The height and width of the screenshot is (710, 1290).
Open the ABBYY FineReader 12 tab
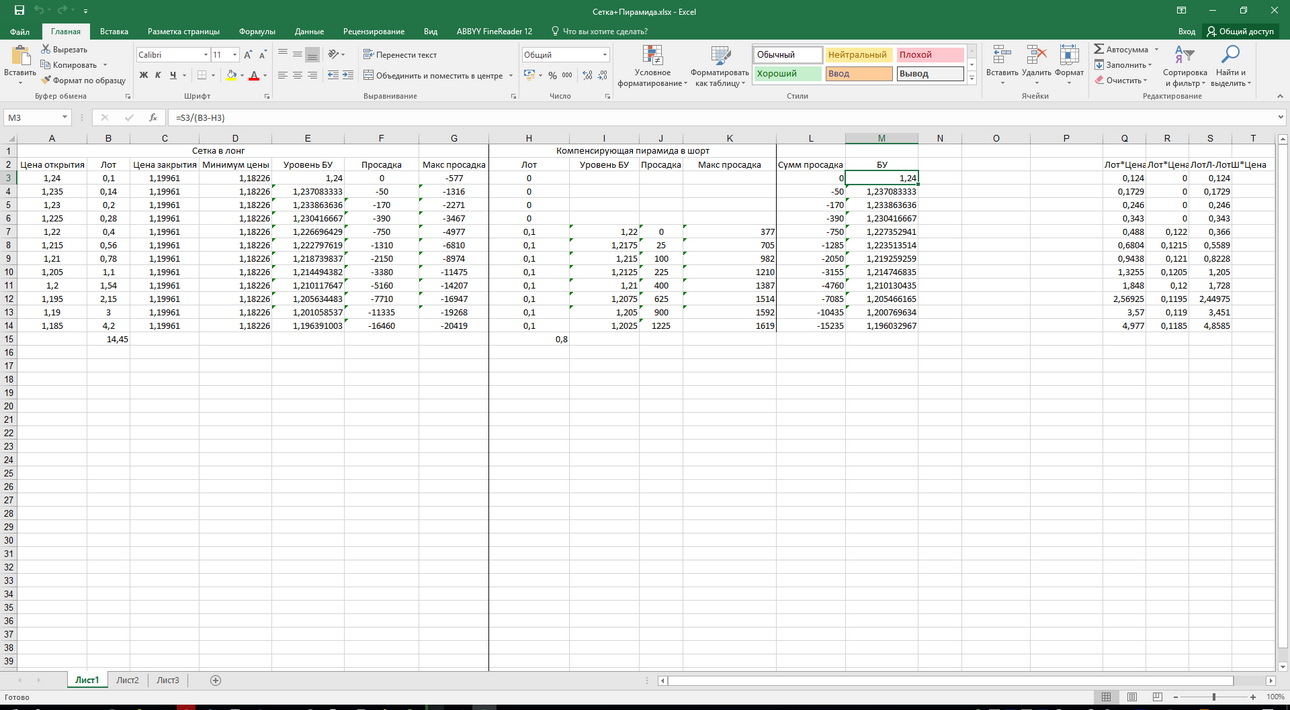tap(494, 32)
